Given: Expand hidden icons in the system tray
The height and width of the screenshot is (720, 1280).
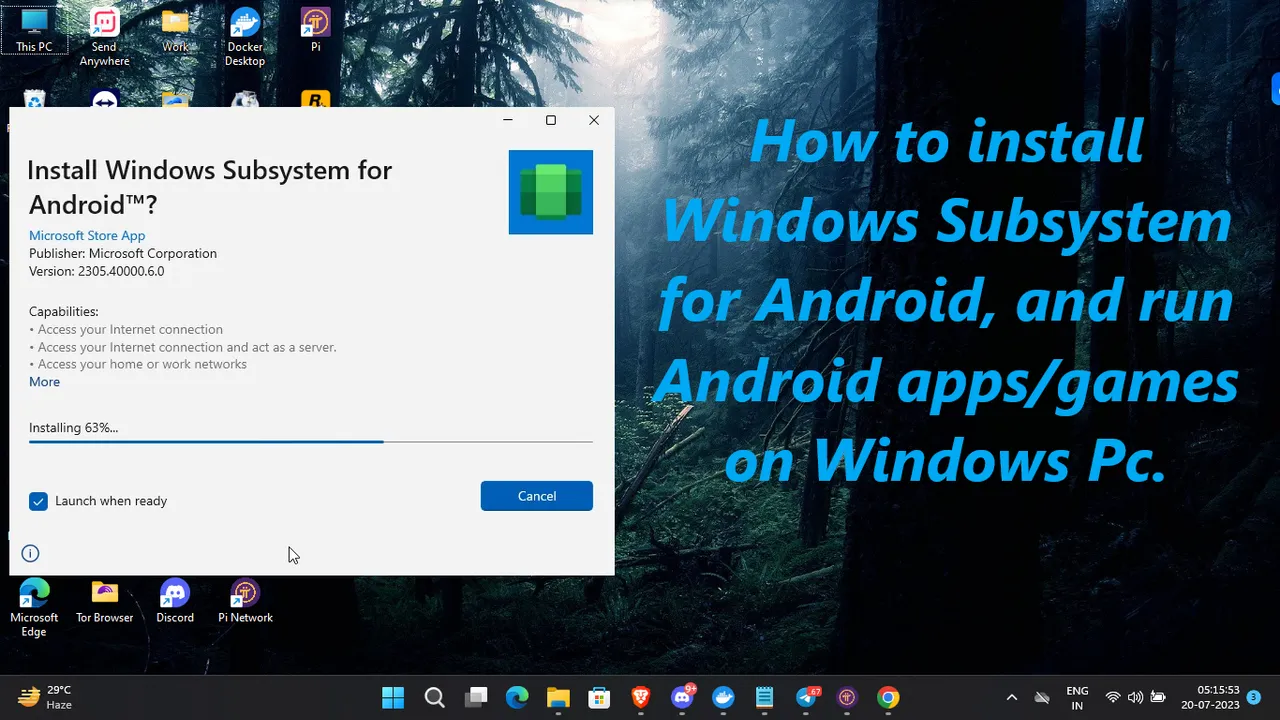Looking at the screenshot, I should (1012, 697).
